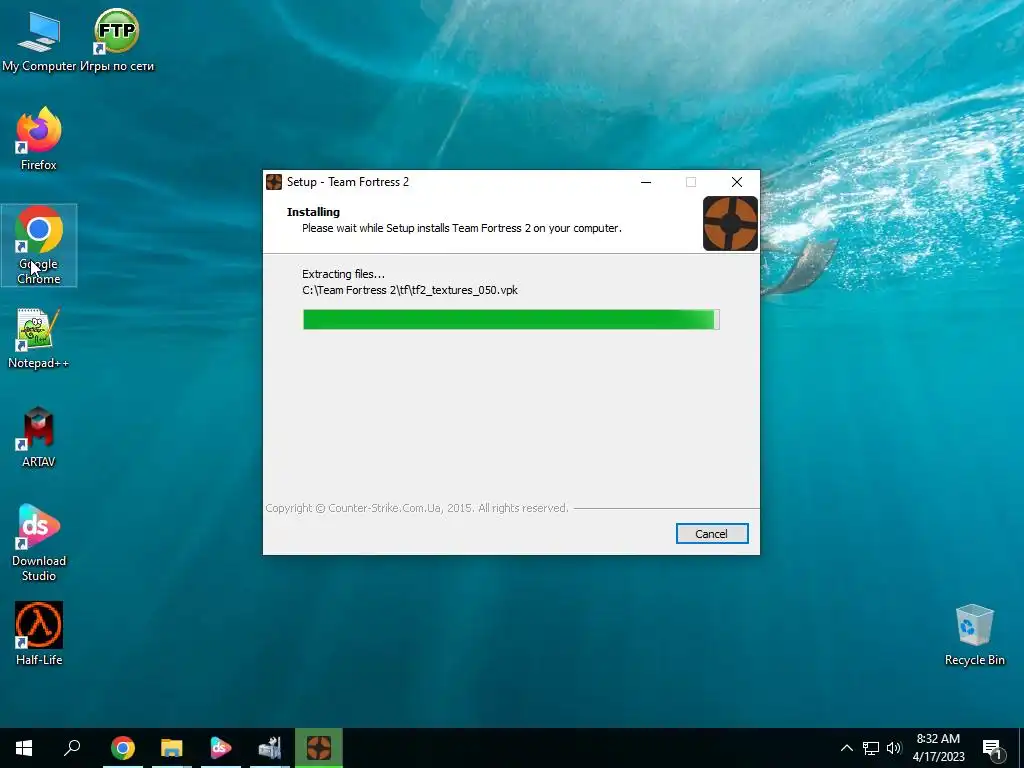Select the ARTAV antivirus desktop icon
This screenshot has height=768, width=1024.
39,437
